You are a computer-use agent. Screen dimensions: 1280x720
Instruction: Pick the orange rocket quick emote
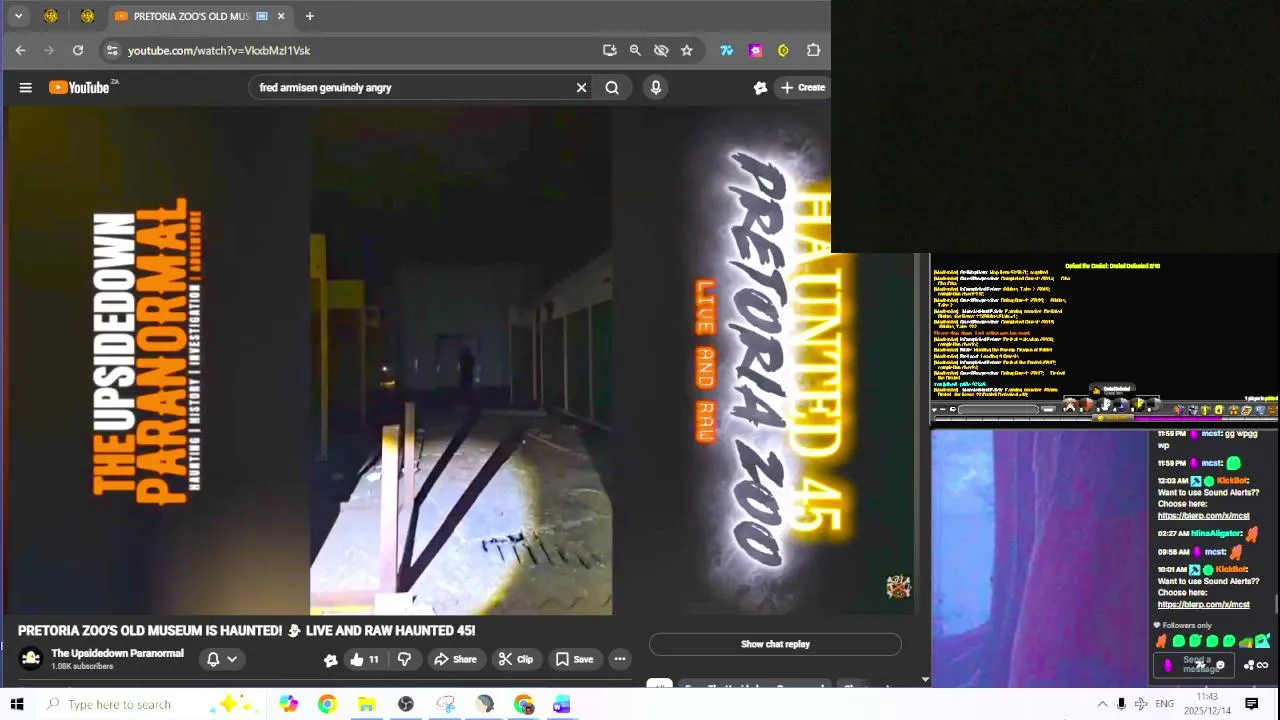pos(1161,642)
